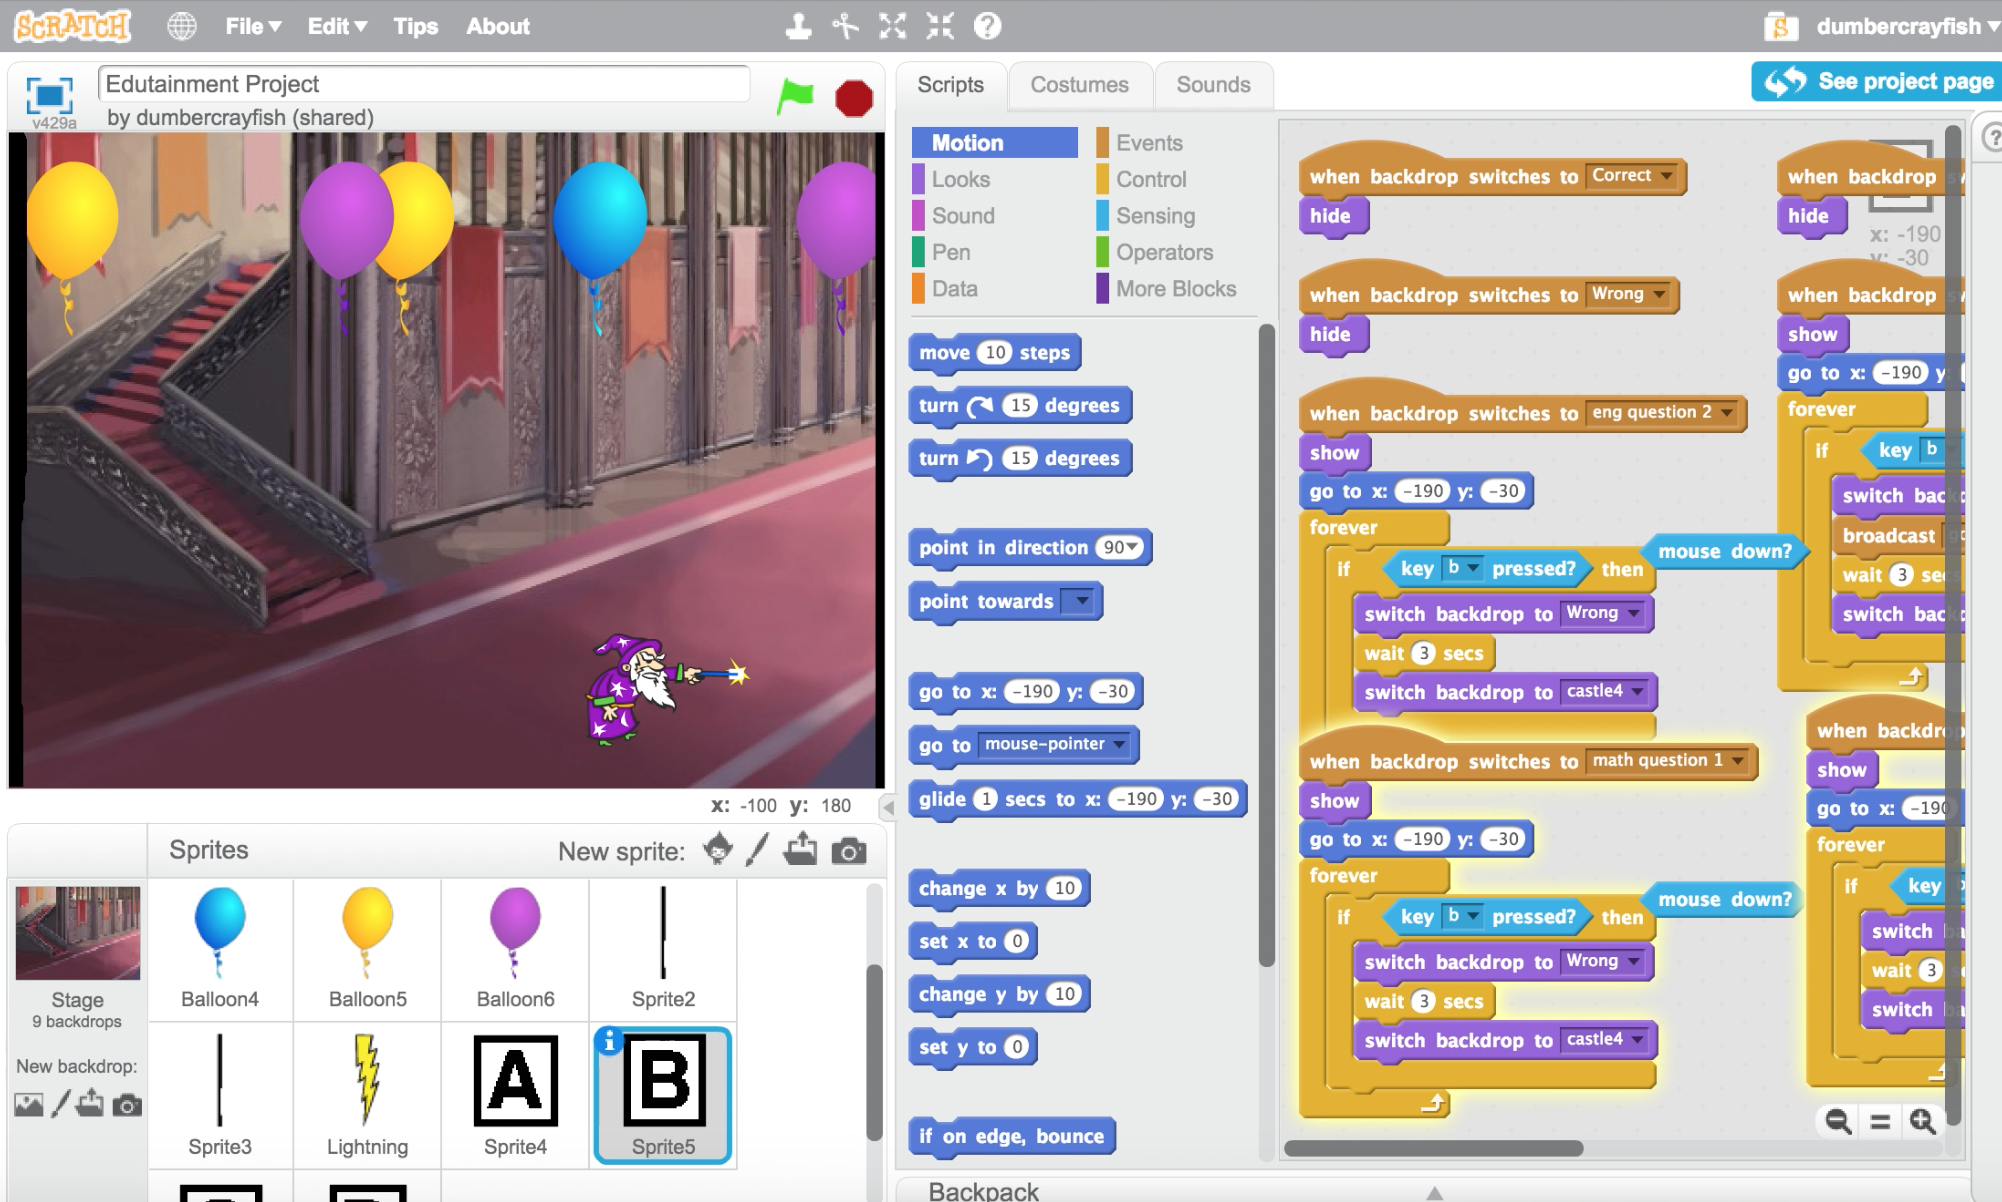Click the Grow sprite tool icon
This screenshot has height=1202, width=2002.
(892, 26)
